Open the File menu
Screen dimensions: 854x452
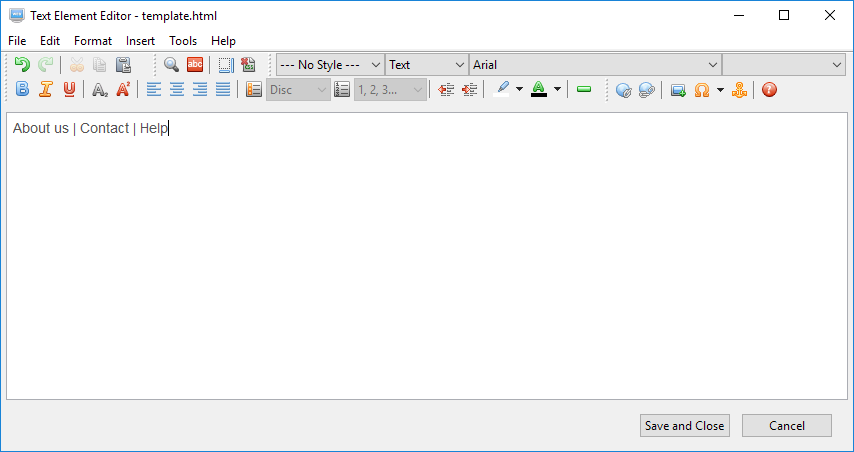(17, 41)
